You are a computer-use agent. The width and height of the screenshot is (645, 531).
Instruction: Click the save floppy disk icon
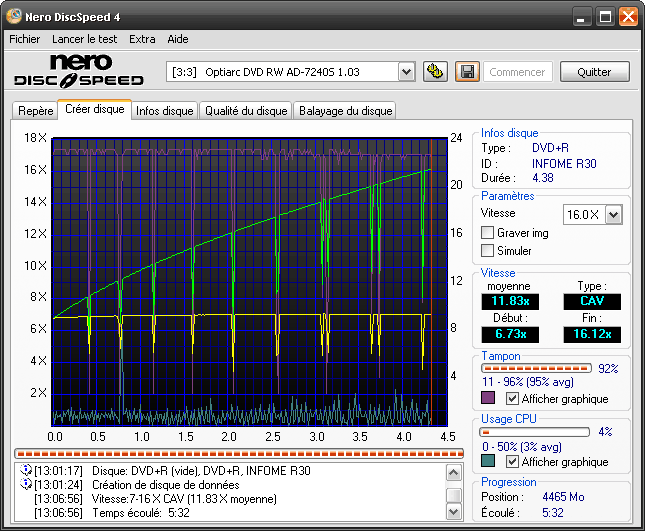[x=467, y=72]
